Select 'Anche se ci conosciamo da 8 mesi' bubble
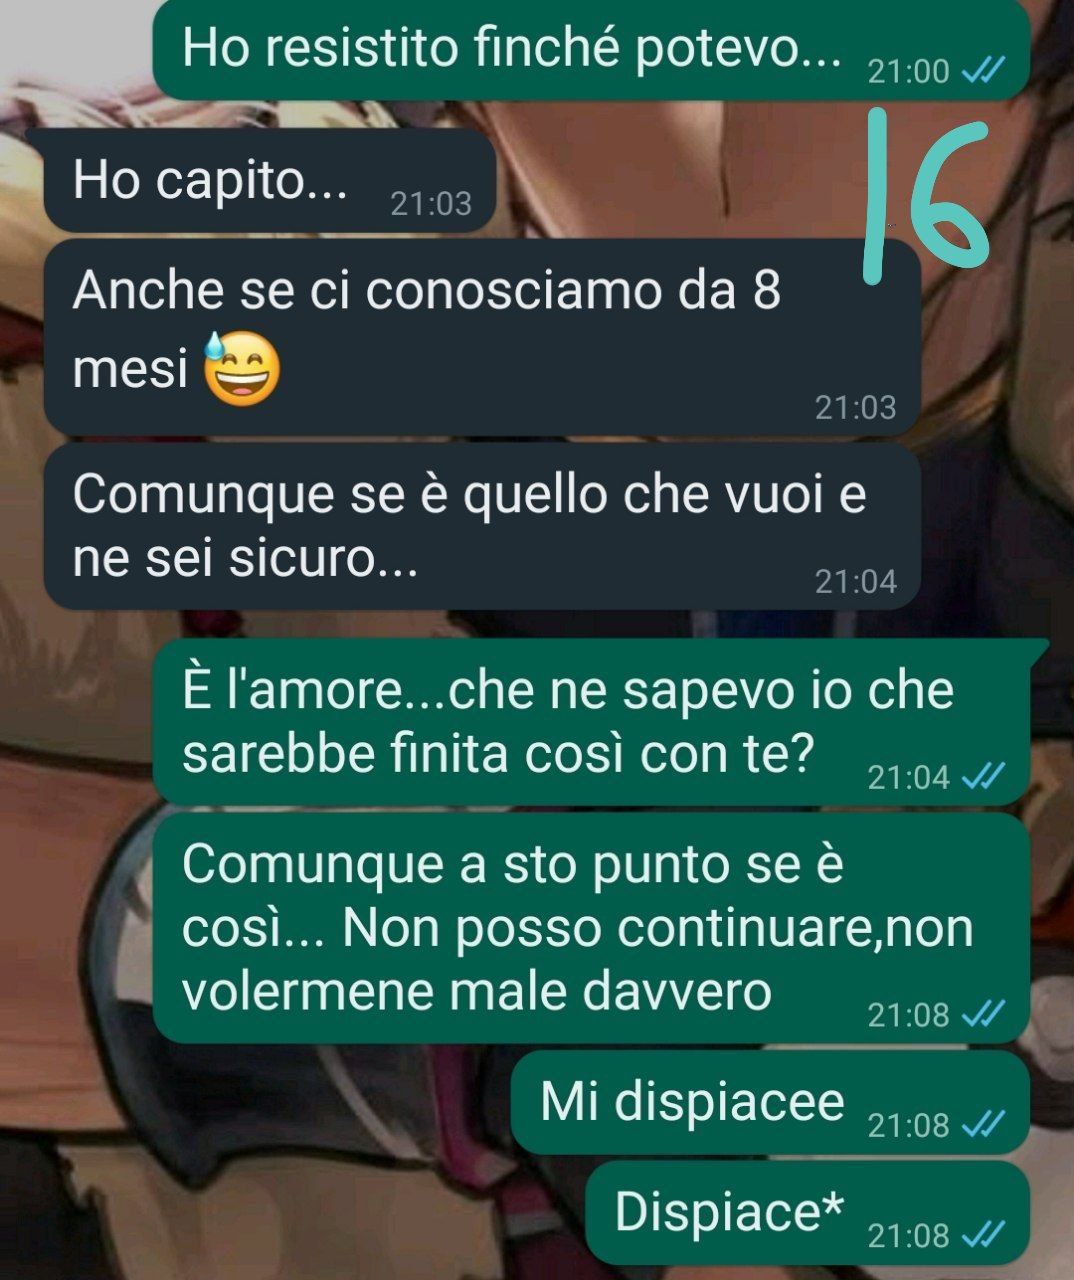 click(482, 337)
